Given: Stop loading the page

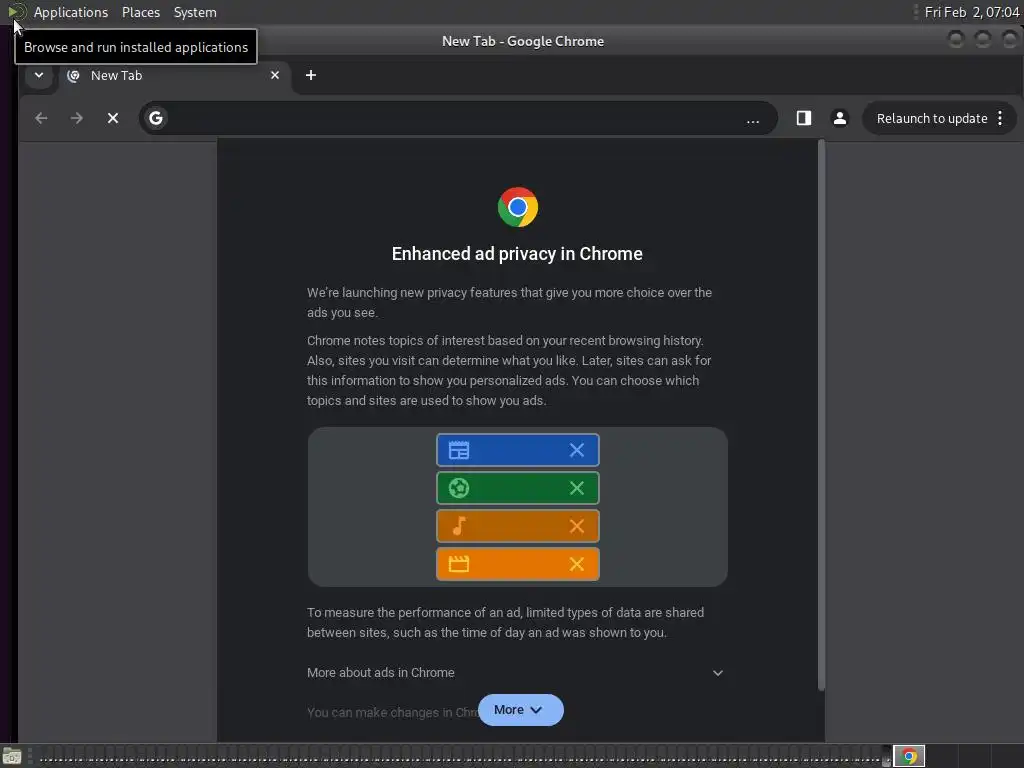Looking at the screenshot, I should (x=113, y=118).
